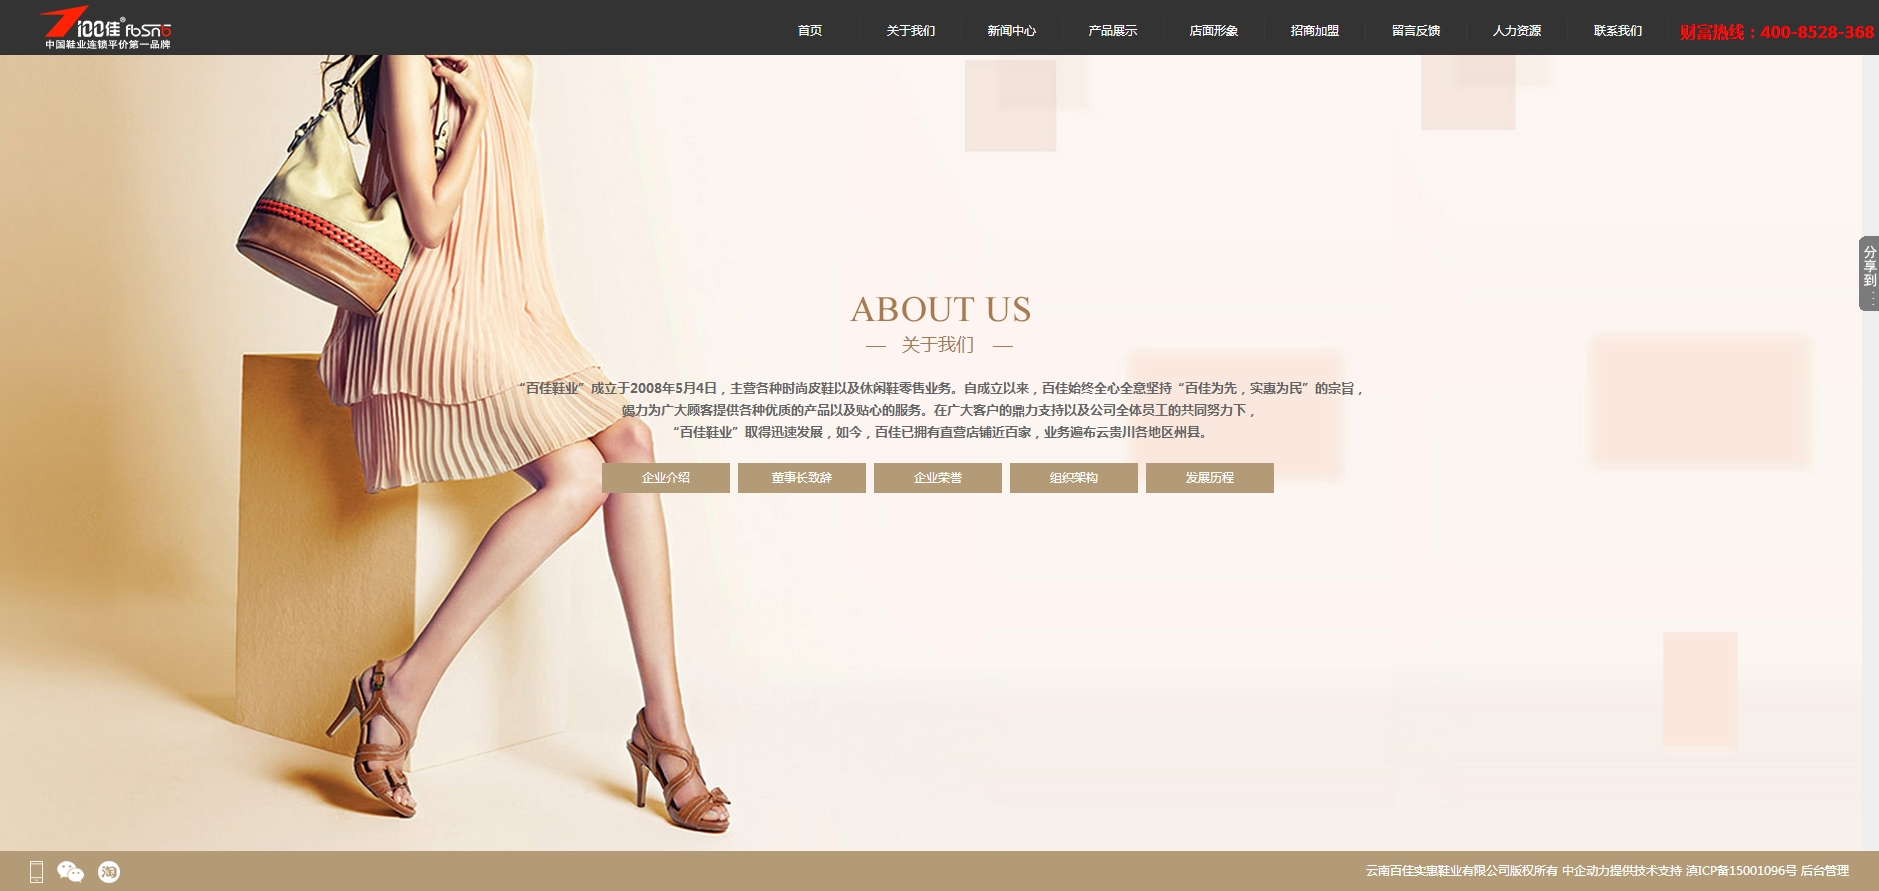Click the 百佳 logo in the header
The image size is (1879, 891).
click(106, 27)
